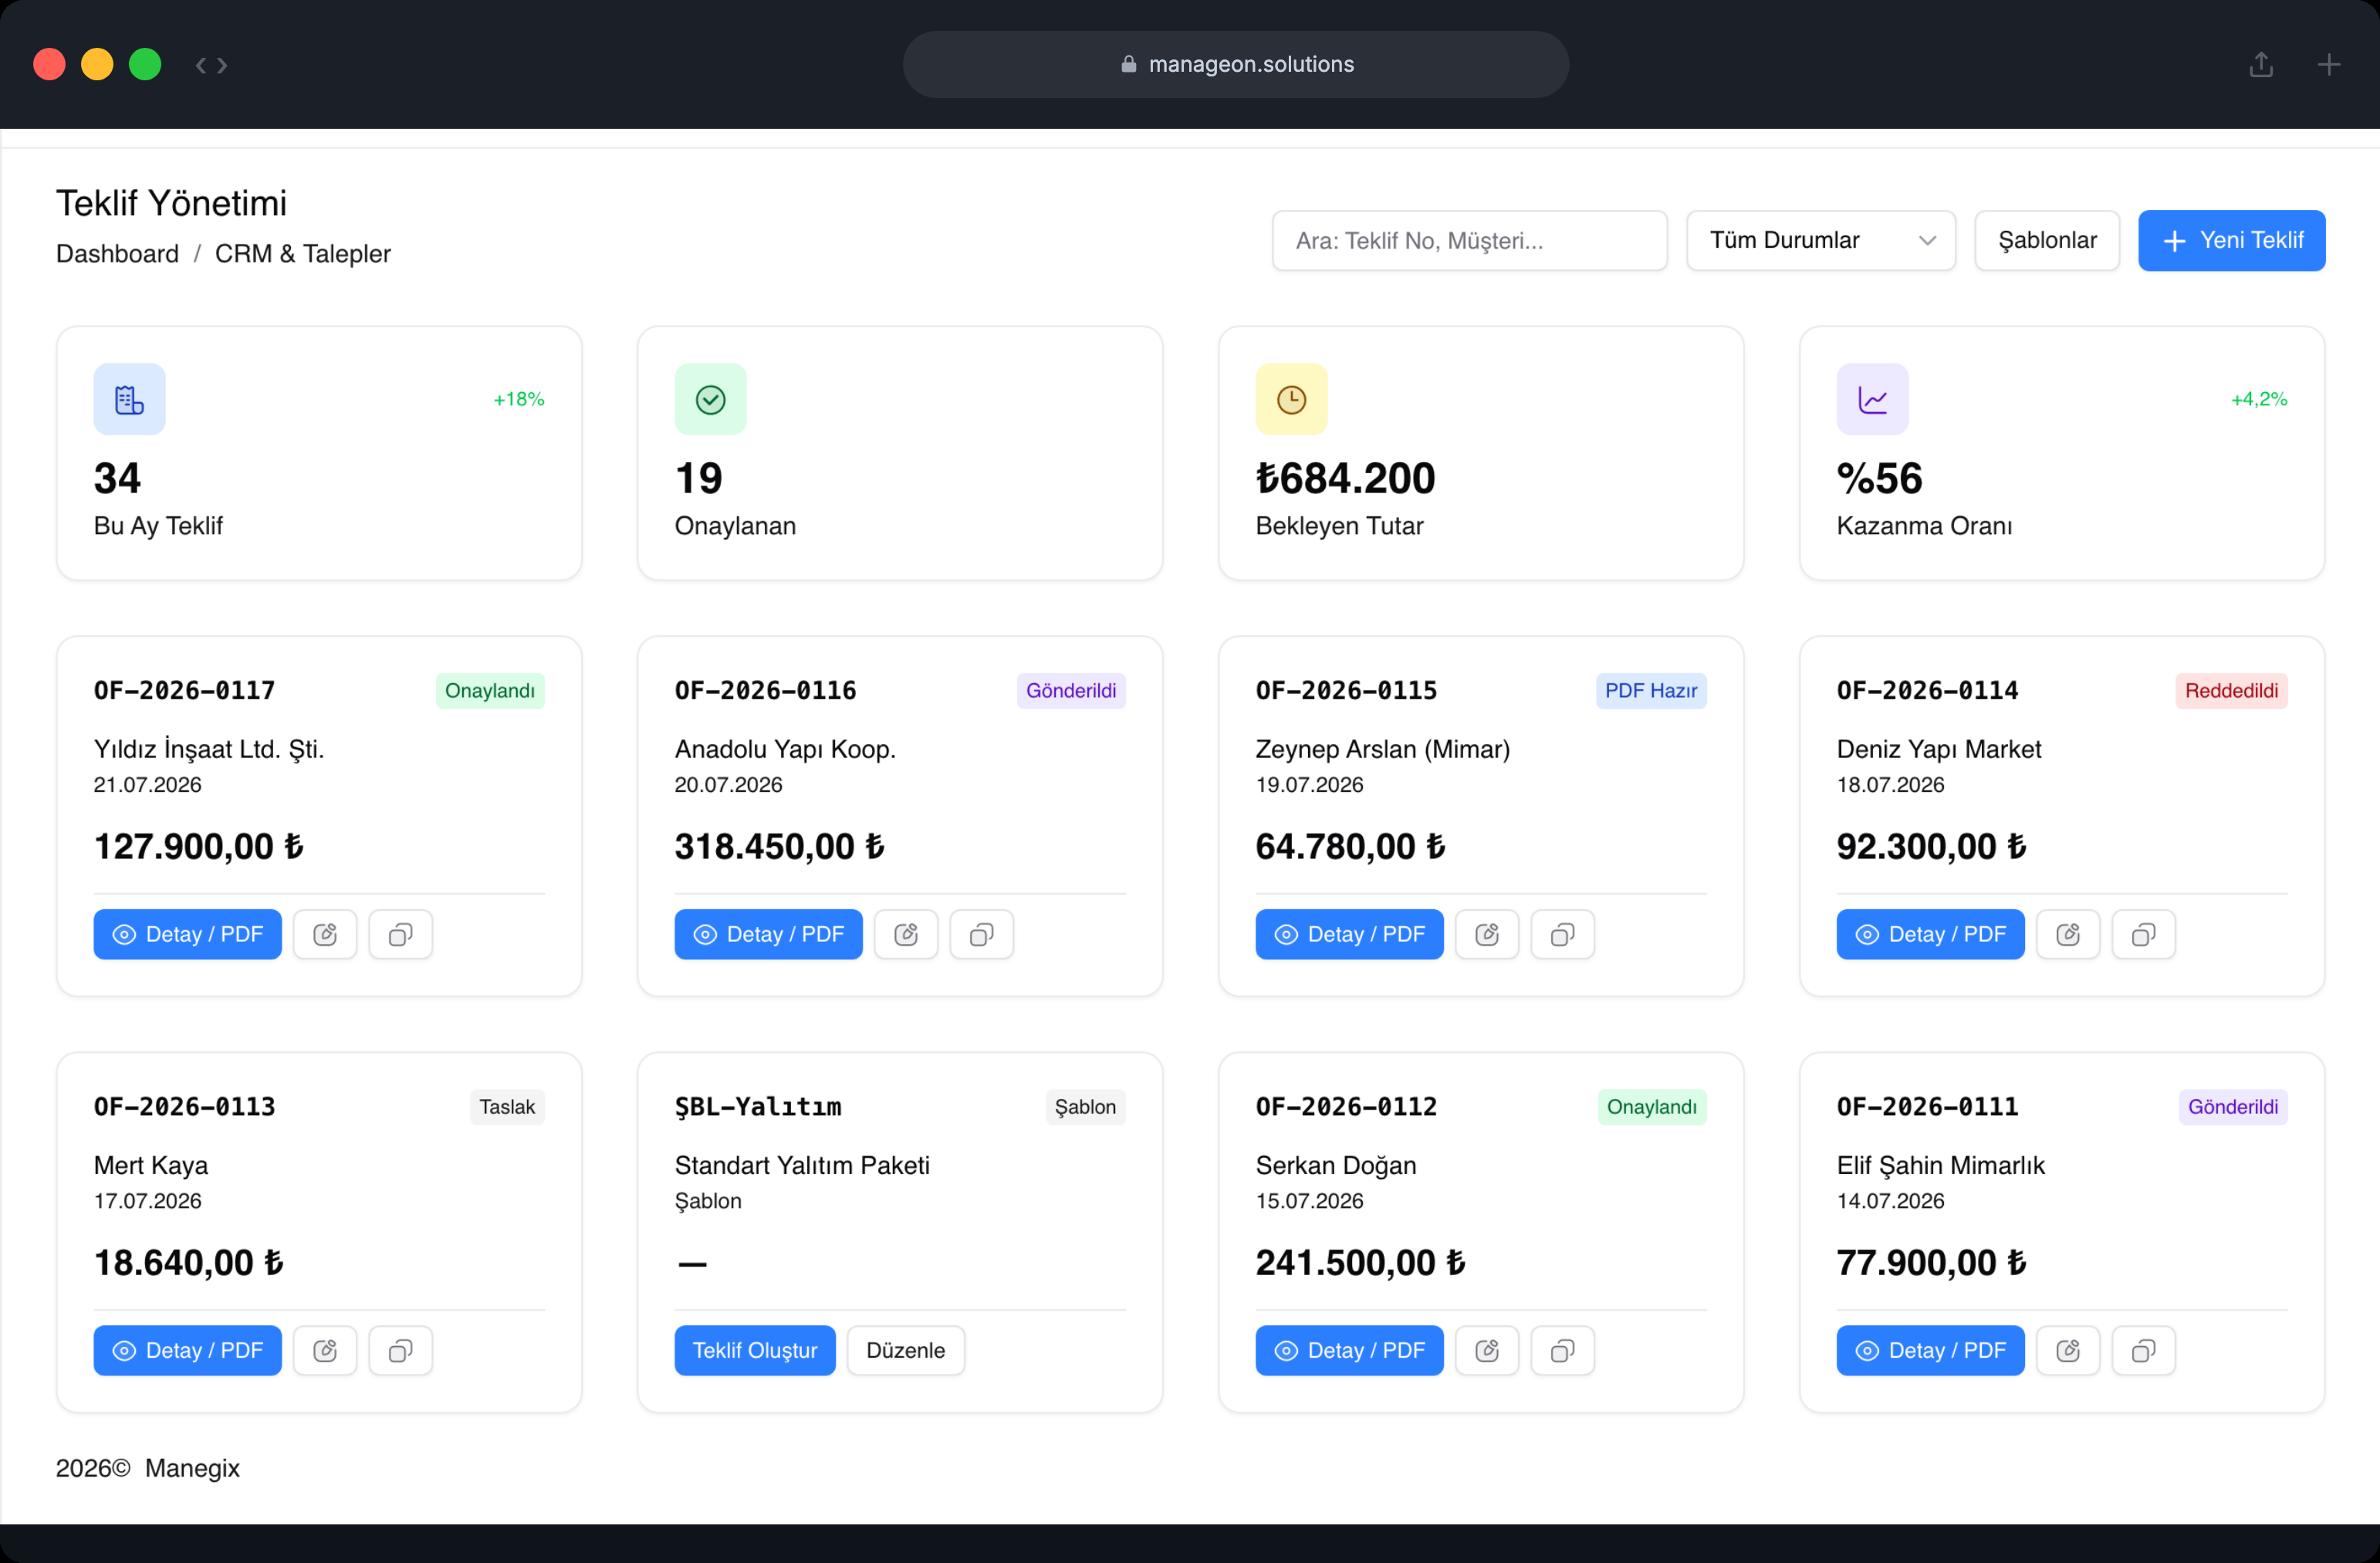Click the Gönderildi badge on OF-2026-0116

click(1070, 691)
